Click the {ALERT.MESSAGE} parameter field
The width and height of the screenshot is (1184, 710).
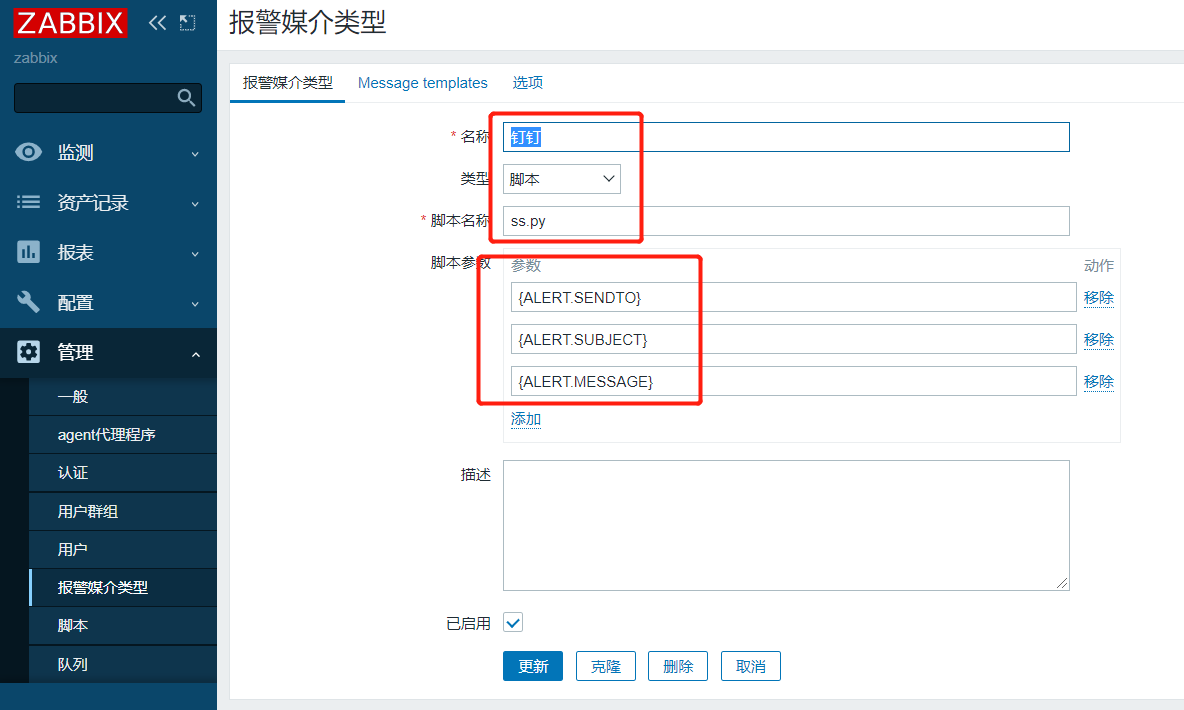(x=793, y=381)
